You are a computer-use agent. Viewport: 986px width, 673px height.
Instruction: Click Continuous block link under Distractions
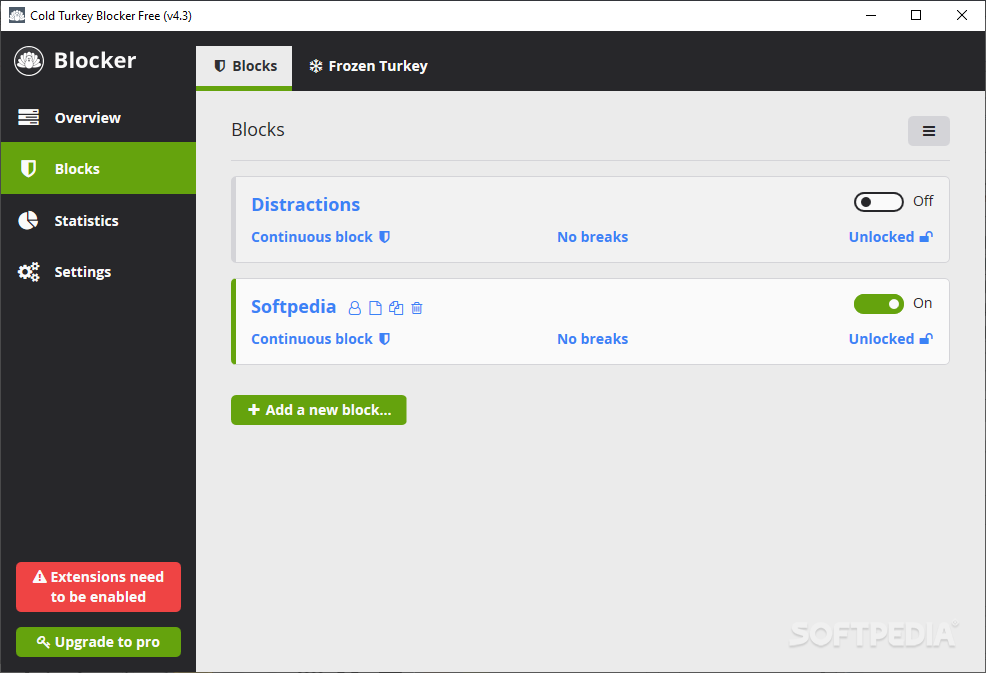coord(312,237)
